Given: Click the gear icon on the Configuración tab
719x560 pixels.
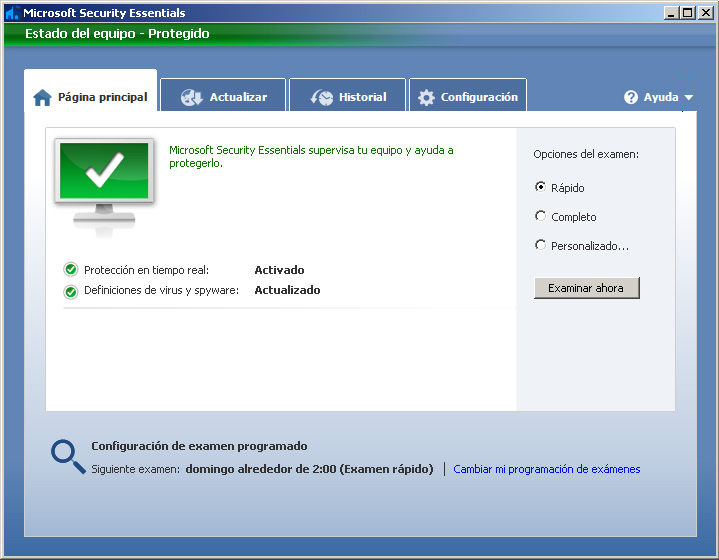Looking at the screenshot, I should pos(426,97).
